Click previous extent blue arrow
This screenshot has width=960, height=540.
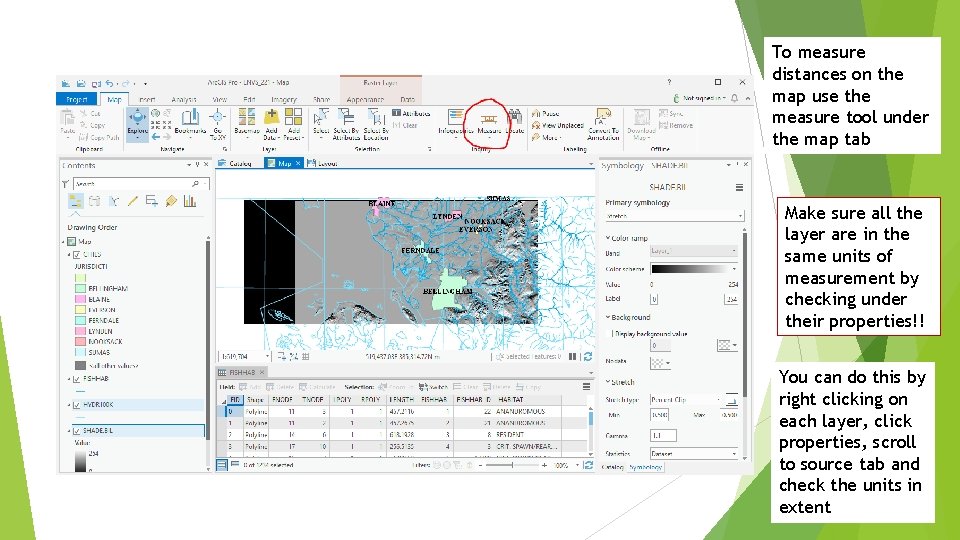pos(156,137)
